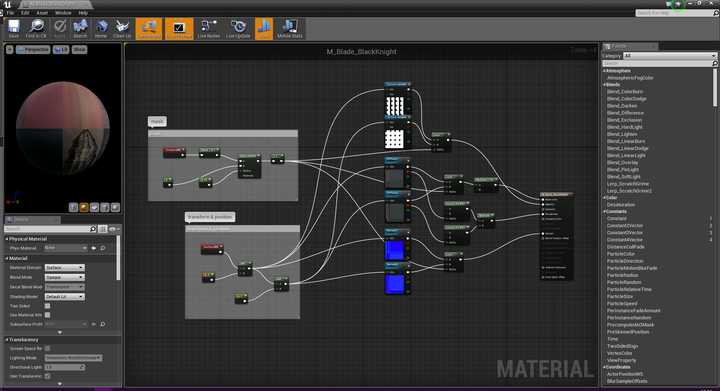Select Blend_Overlay in Palette list
This screenshot has height=391, width=720.
pos(623,162)
